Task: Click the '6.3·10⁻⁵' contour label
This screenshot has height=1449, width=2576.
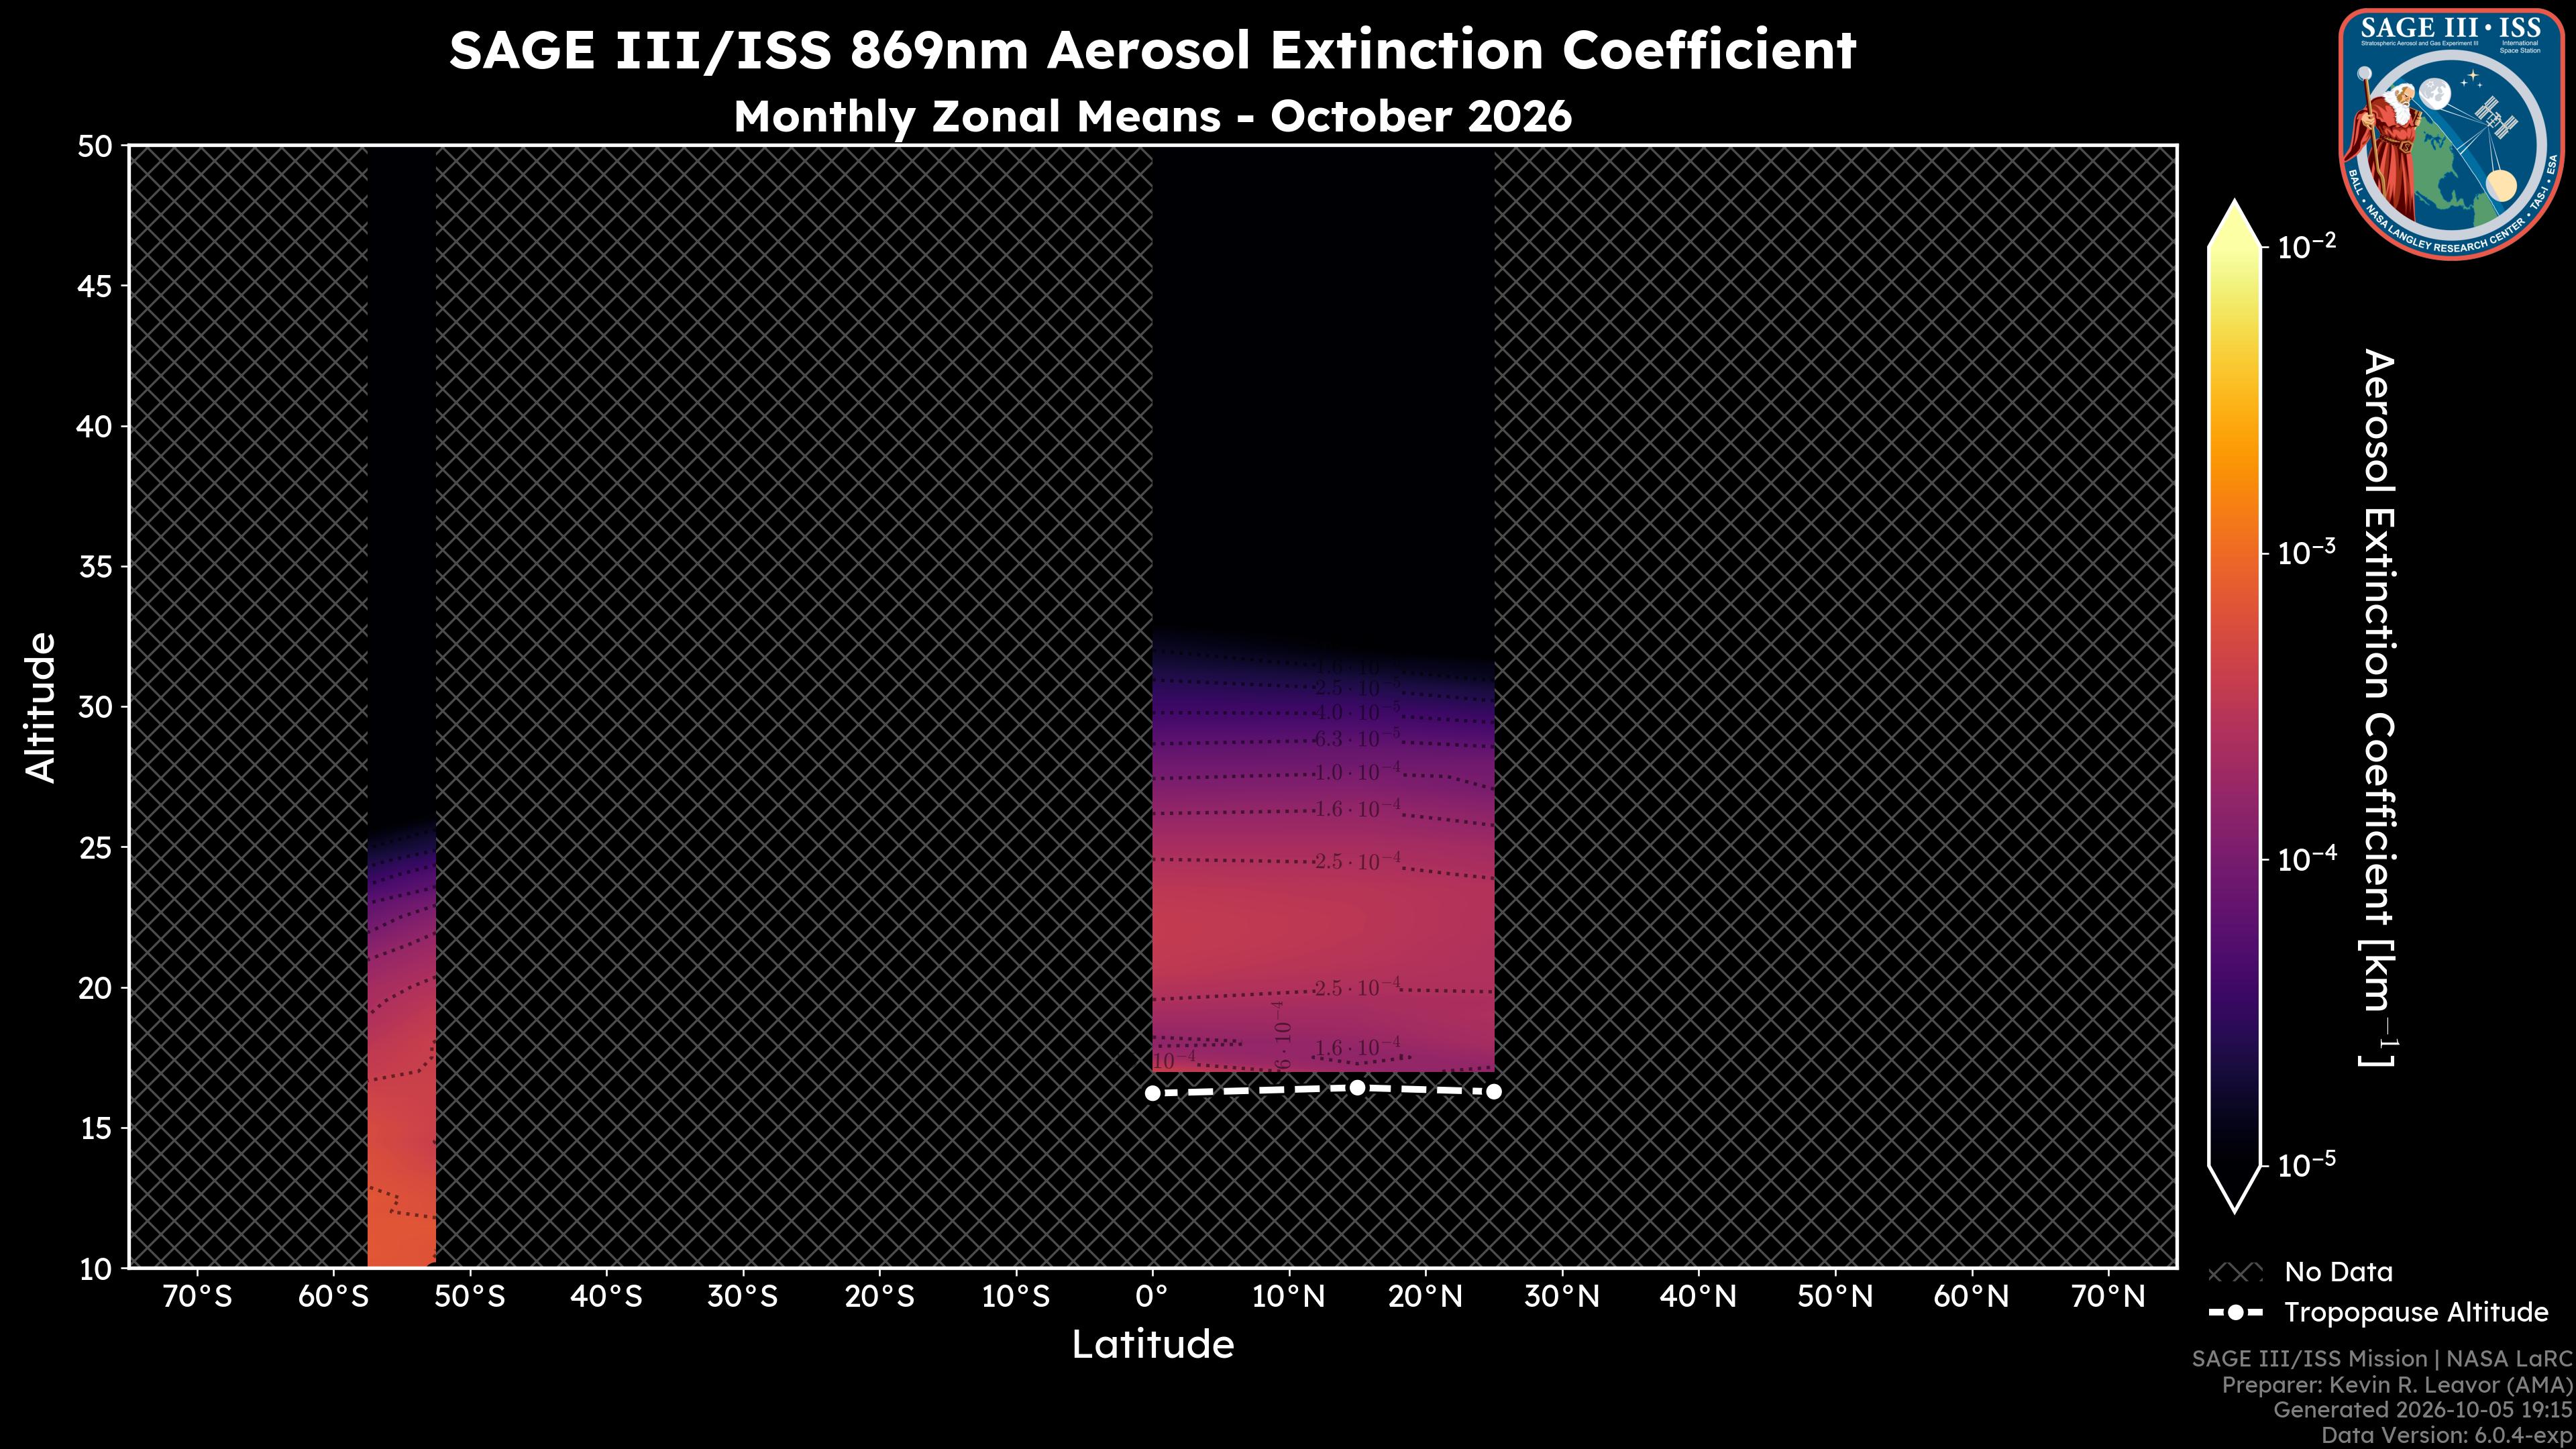Action: click(1357, 739)
